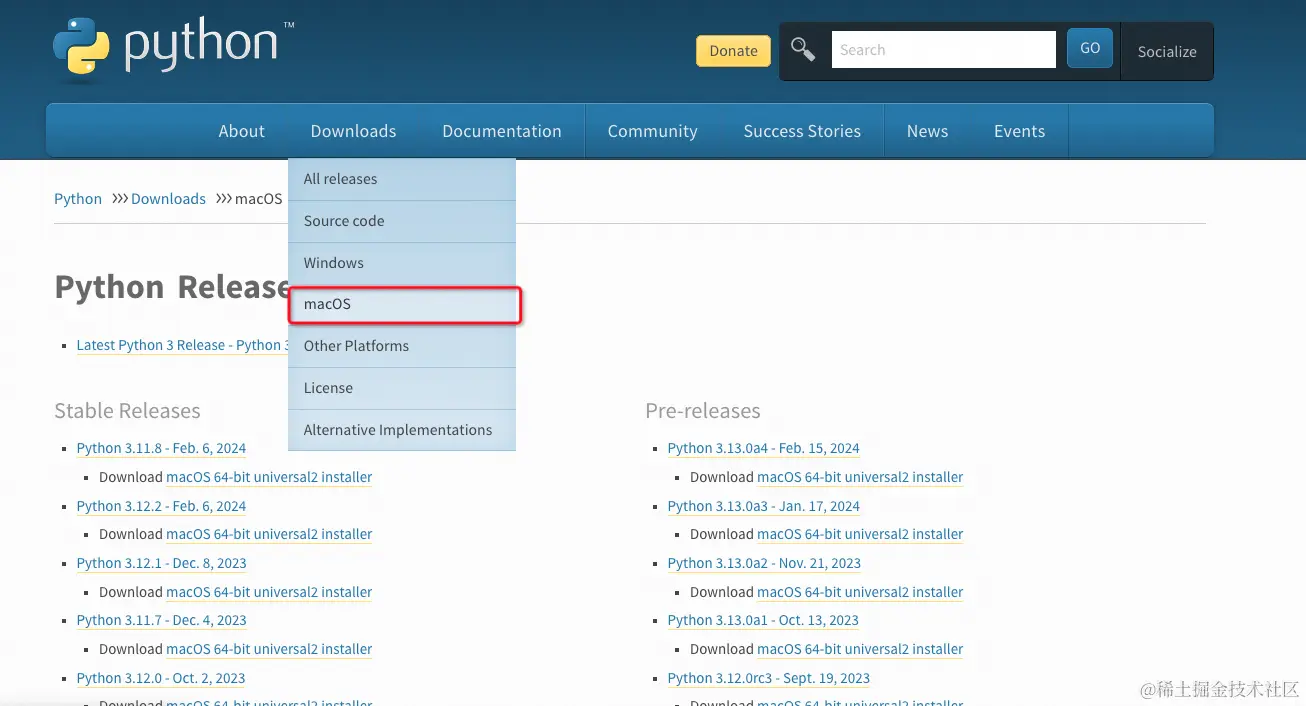Image resolution: width=1306 pixels, height=706 pixels.
Task: Focus the Search input field
Action: coord(943,49)
